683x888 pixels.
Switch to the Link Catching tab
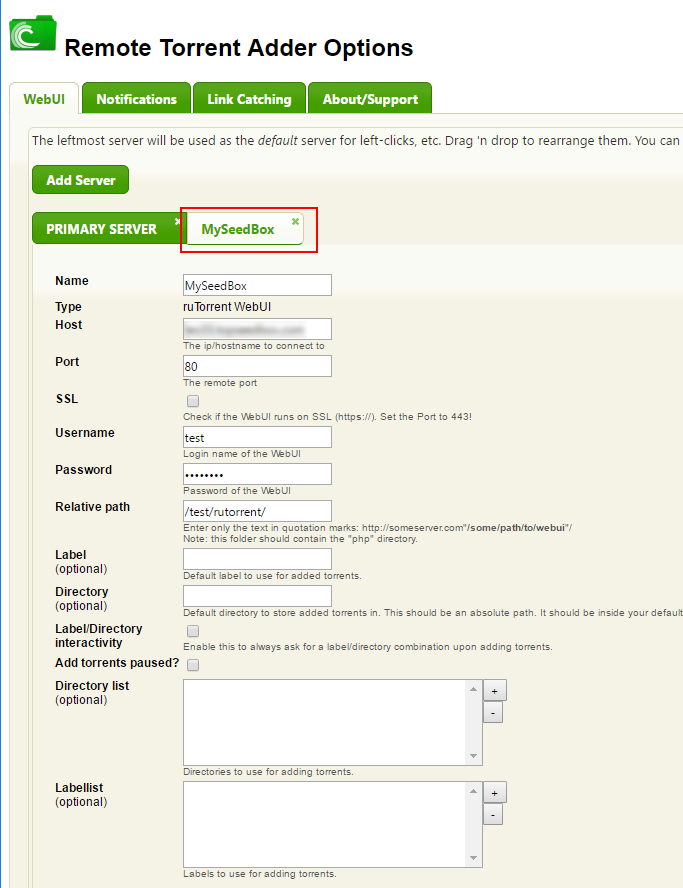tap(249, 99)
